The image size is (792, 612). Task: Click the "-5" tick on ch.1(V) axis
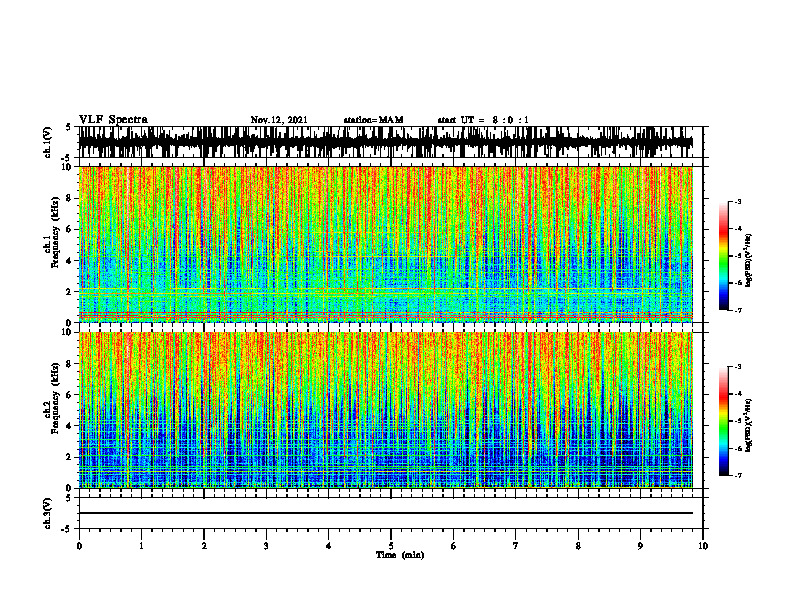pos(66,158)
